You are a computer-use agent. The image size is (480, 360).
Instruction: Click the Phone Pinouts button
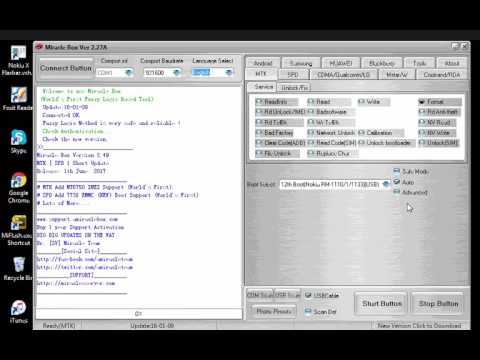(274, 311)
